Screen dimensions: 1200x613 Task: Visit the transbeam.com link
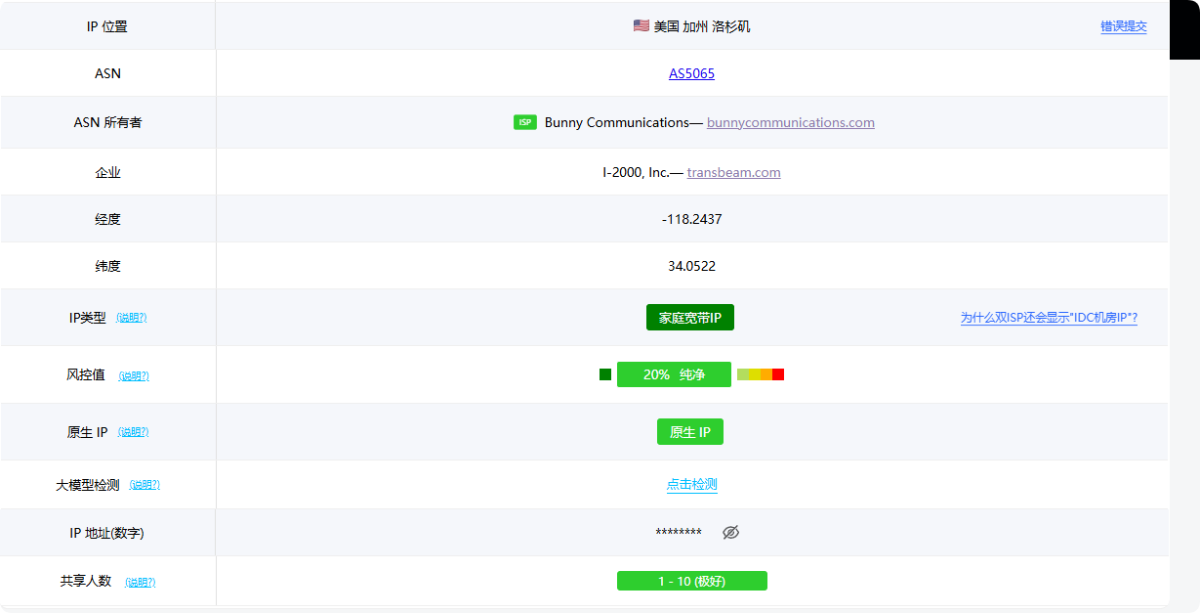tap(733, 172)
